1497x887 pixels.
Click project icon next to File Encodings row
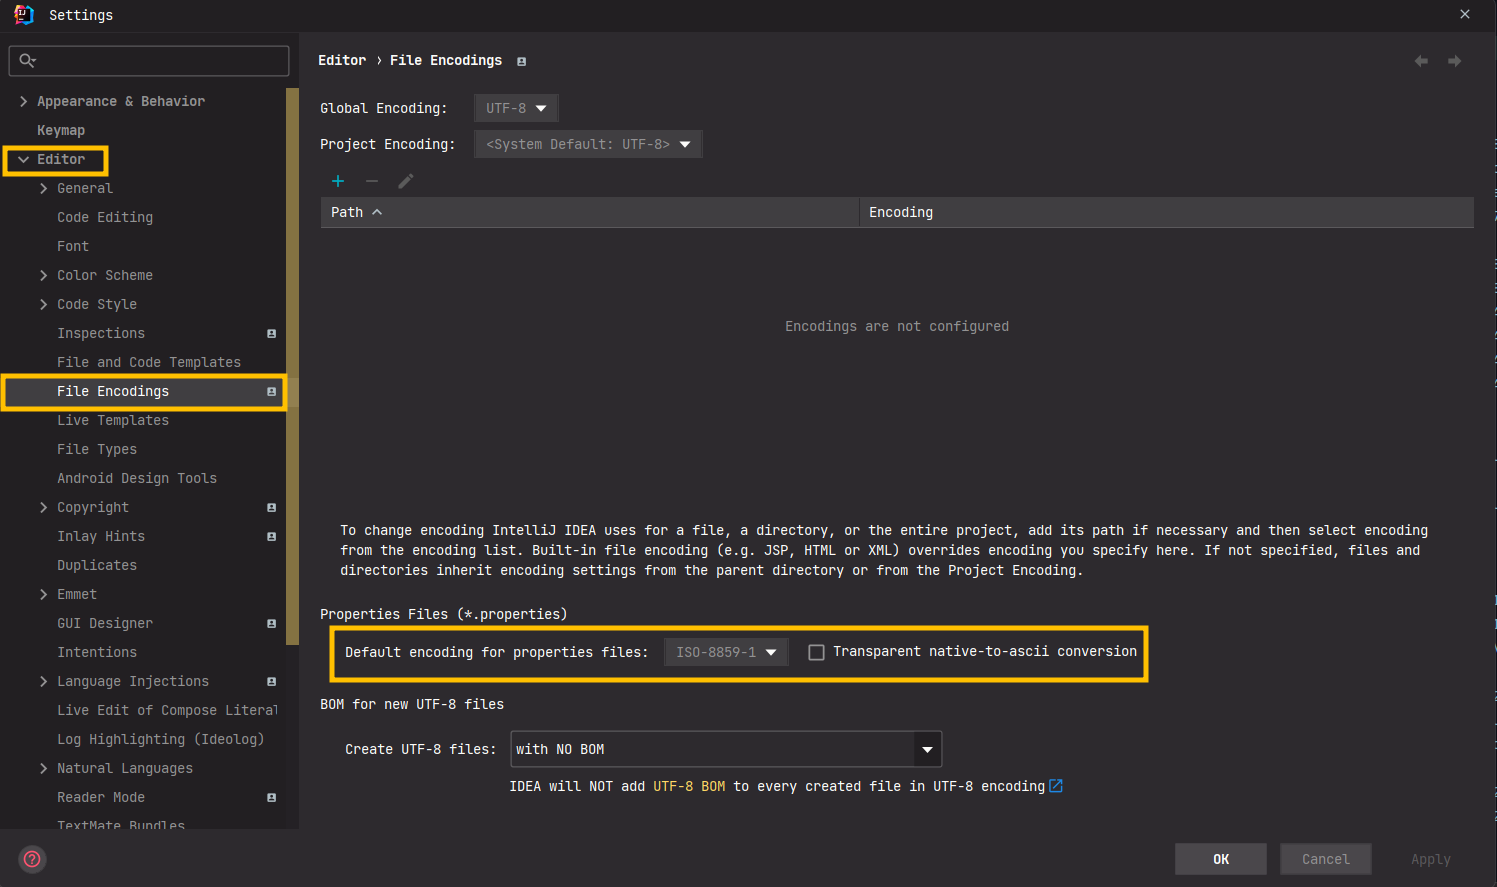271,392
